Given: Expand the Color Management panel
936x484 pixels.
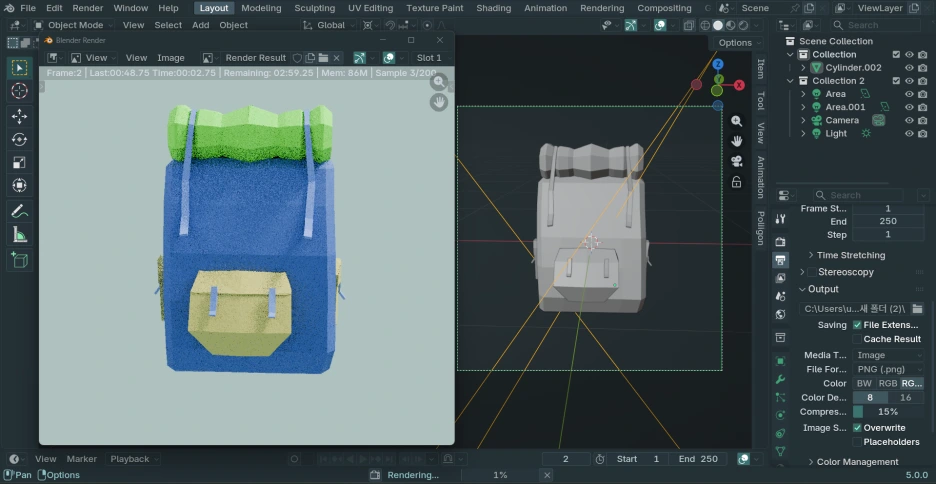Looking at the screenshot, I should pyautogui.click(x=857, y=462).
